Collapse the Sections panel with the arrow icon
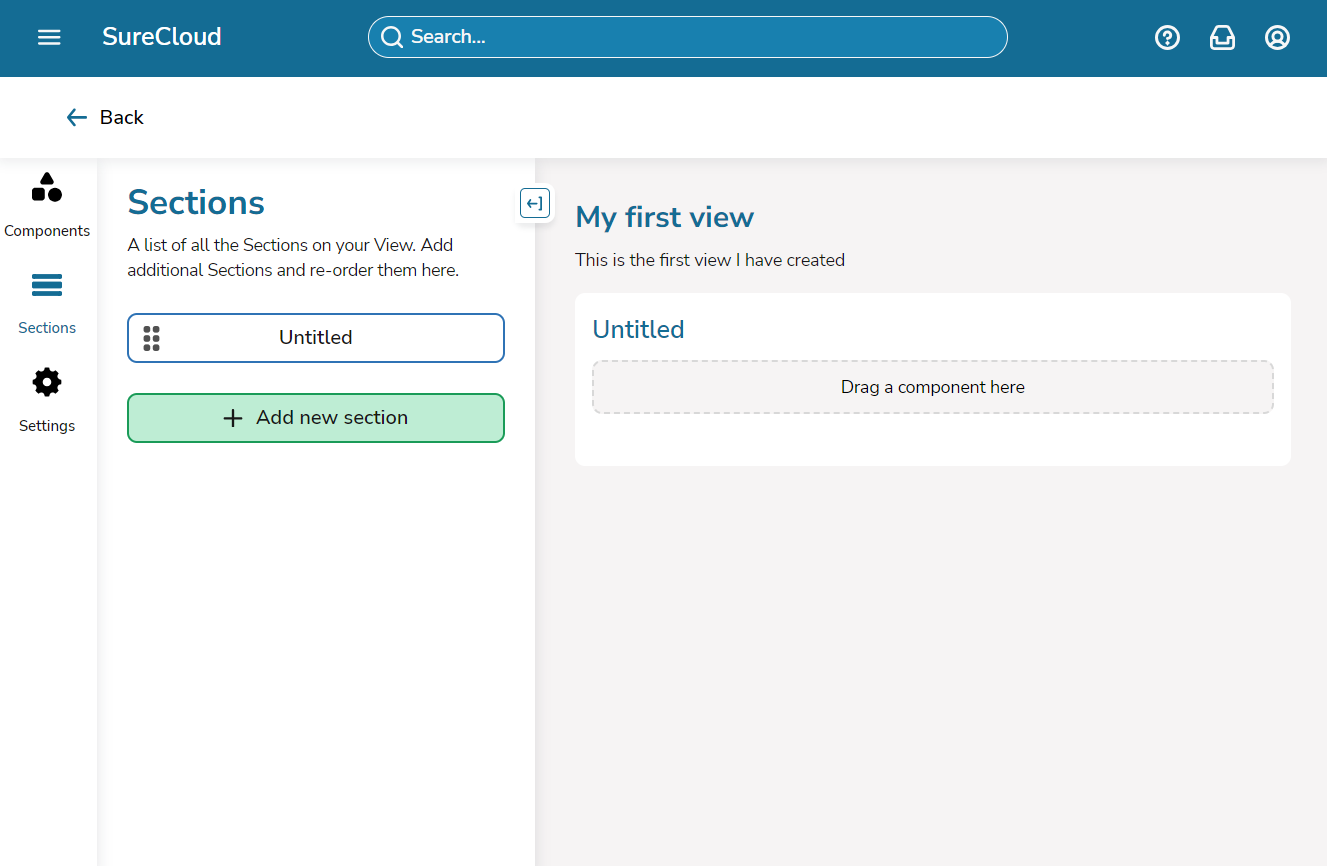 pos(535,203)
